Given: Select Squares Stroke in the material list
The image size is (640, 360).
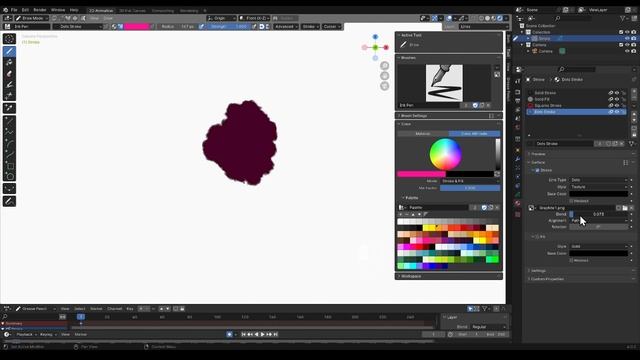Looking at the screenshot, I should 548,106.
